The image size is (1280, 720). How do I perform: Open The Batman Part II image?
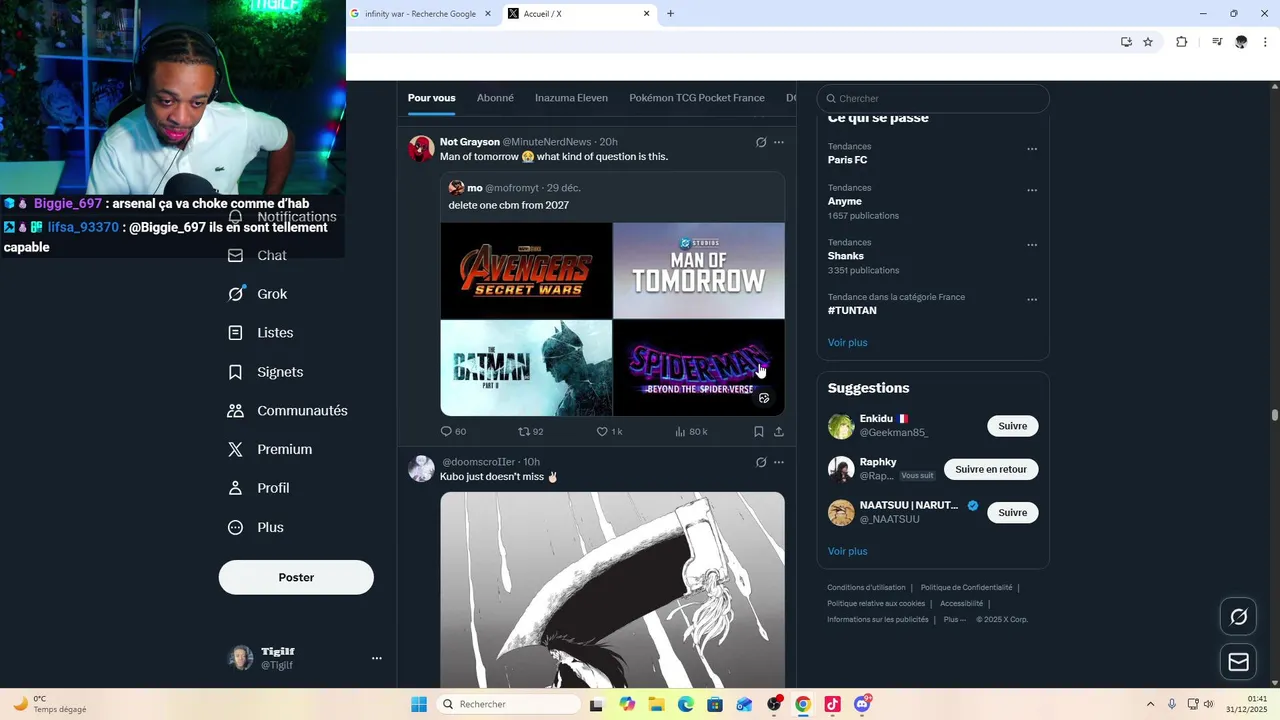pos(526,368)
